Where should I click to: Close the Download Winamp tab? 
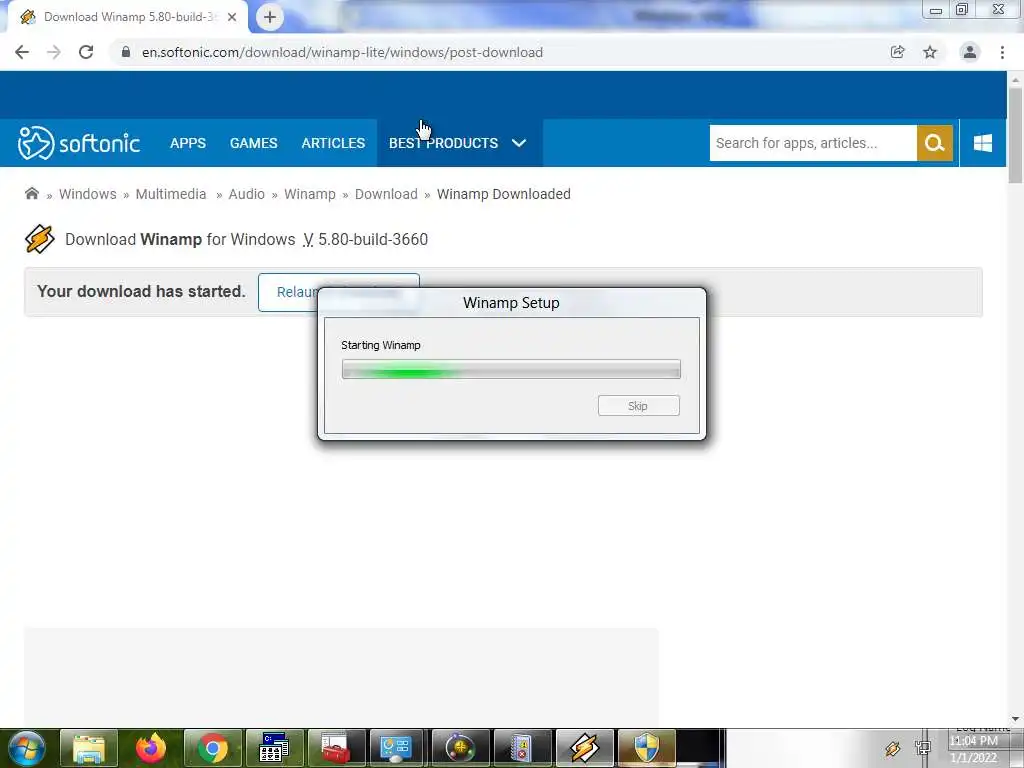[232, 17]
